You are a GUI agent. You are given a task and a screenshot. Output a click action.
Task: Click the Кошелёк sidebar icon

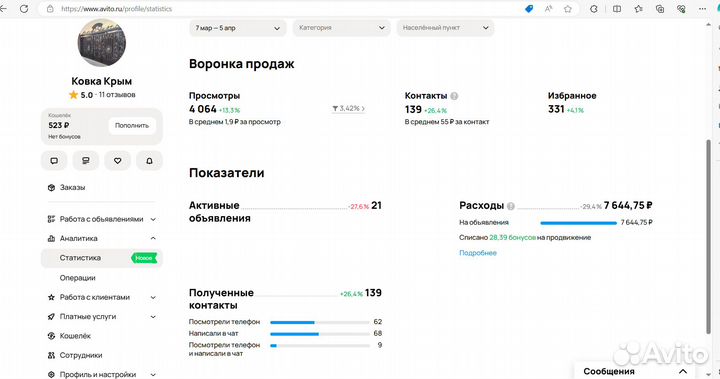click(51, 336)
